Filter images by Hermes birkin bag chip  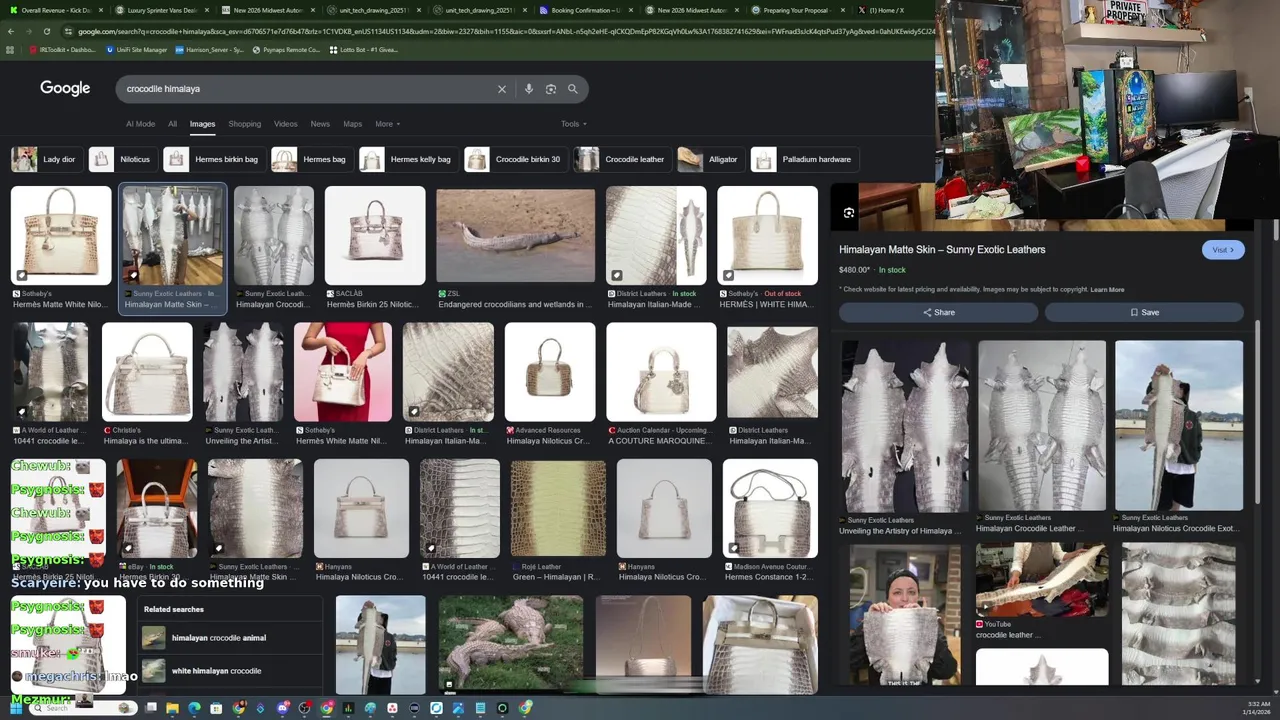(214, 159)
